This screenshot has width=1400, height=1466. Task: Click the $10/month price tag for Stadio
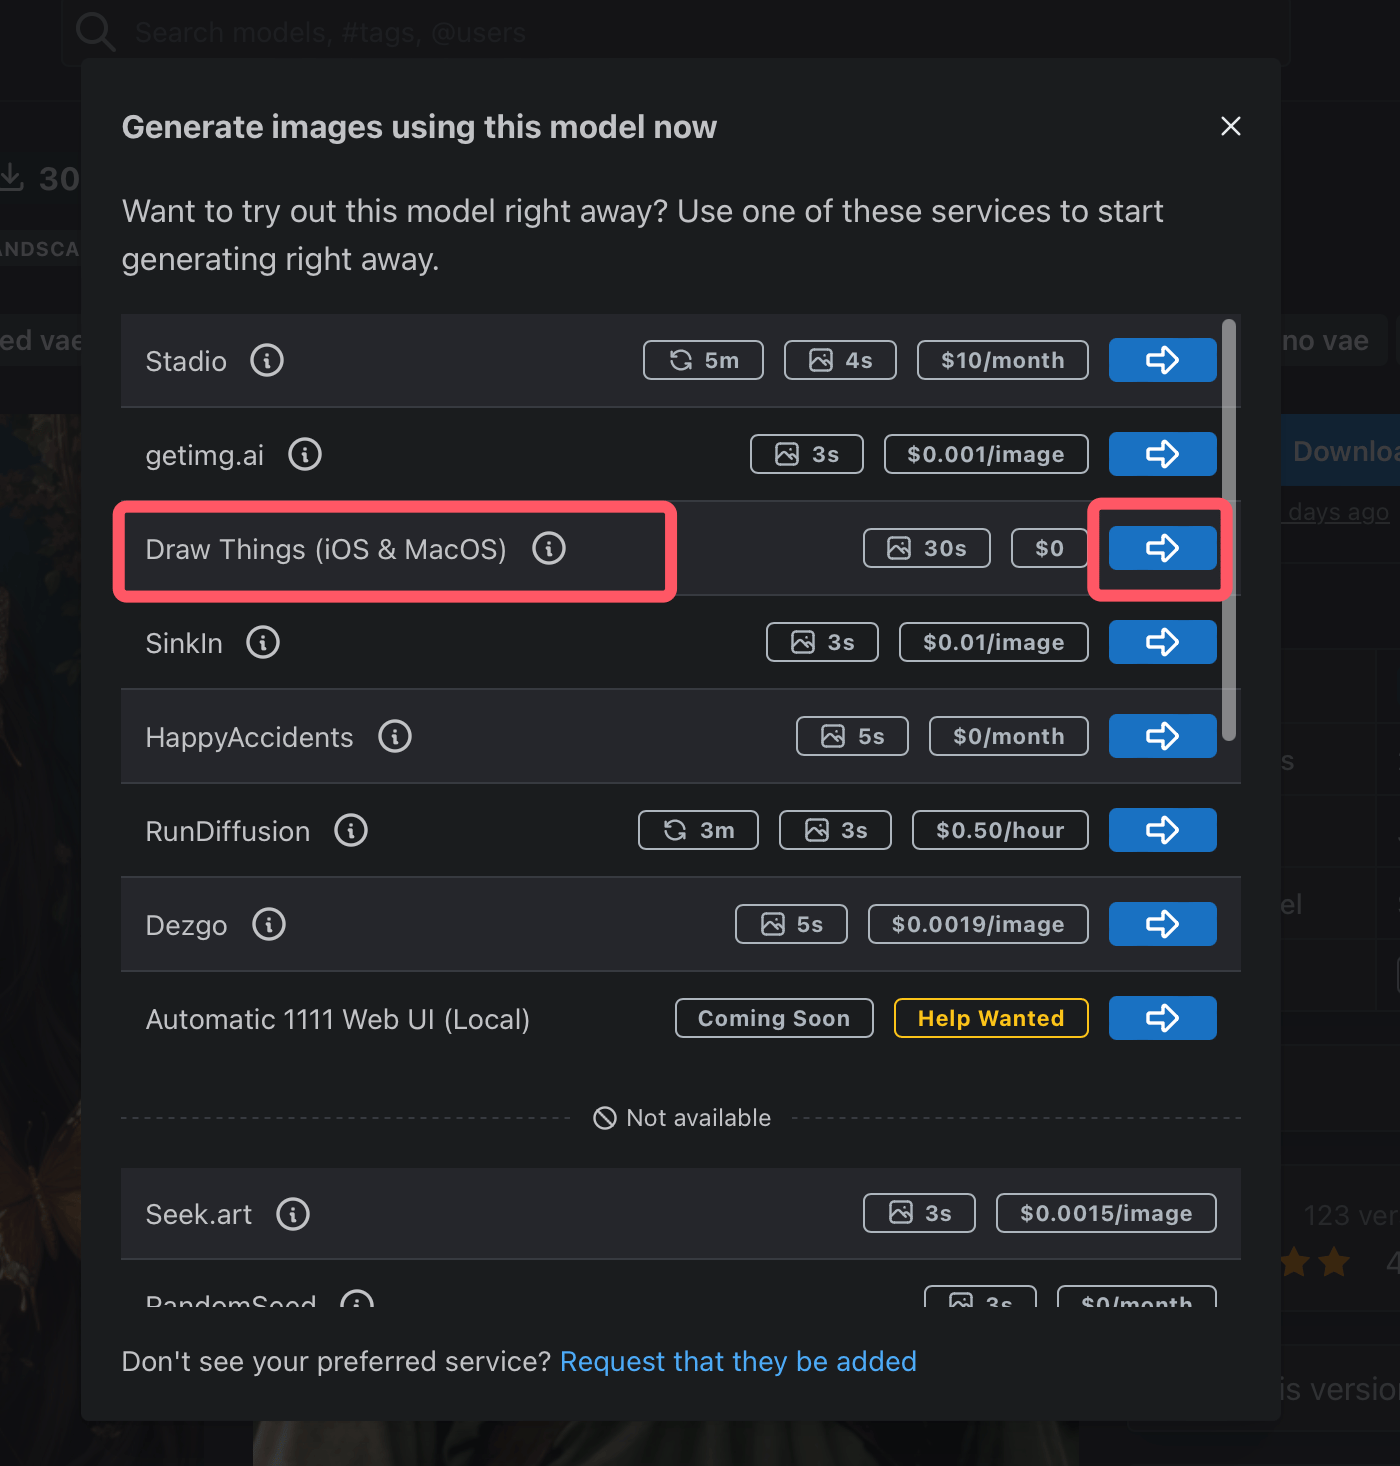(x=1003, y=360)
